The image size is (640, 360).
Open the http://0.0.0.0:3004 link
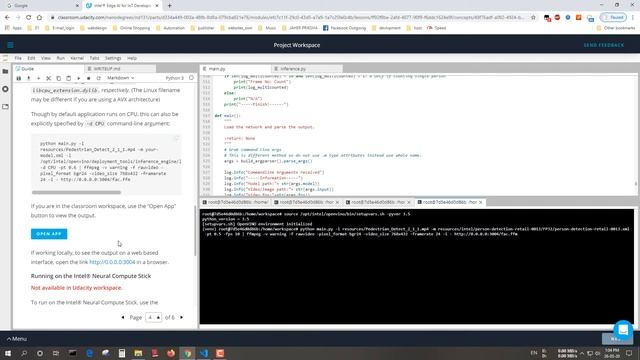tap(112, 262)
